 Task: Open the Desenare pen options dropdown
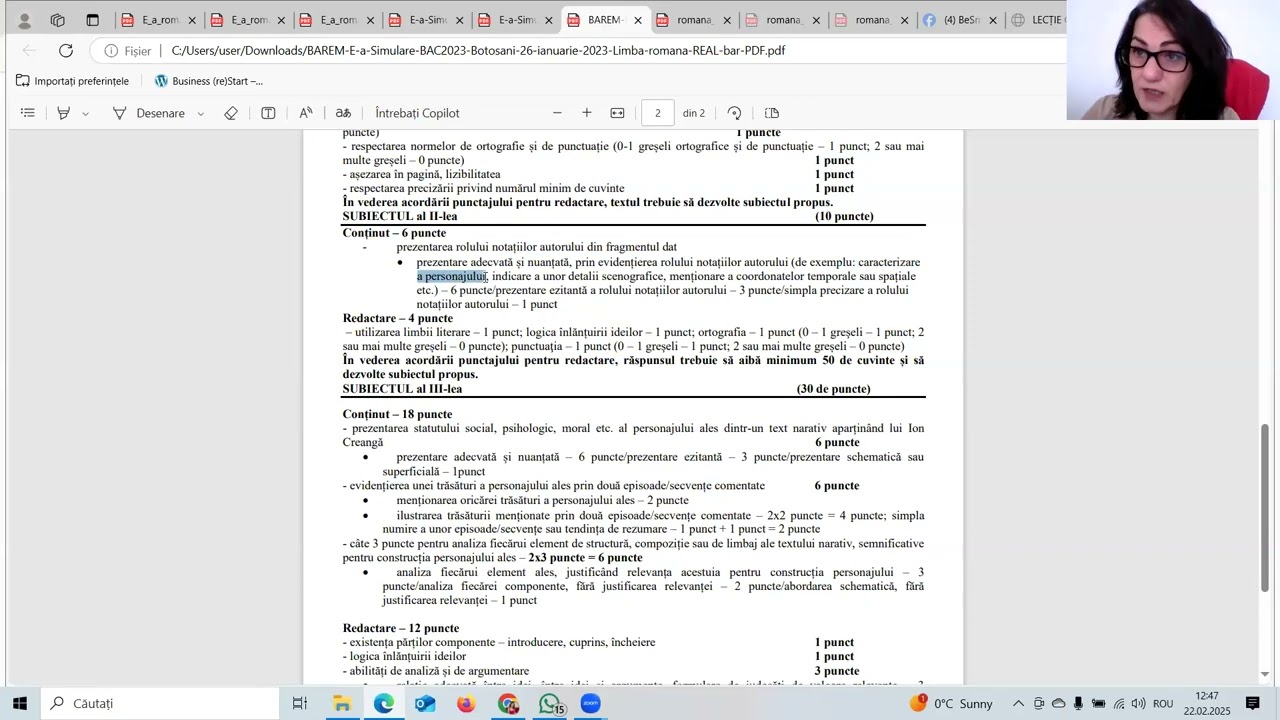pos(201,113)
